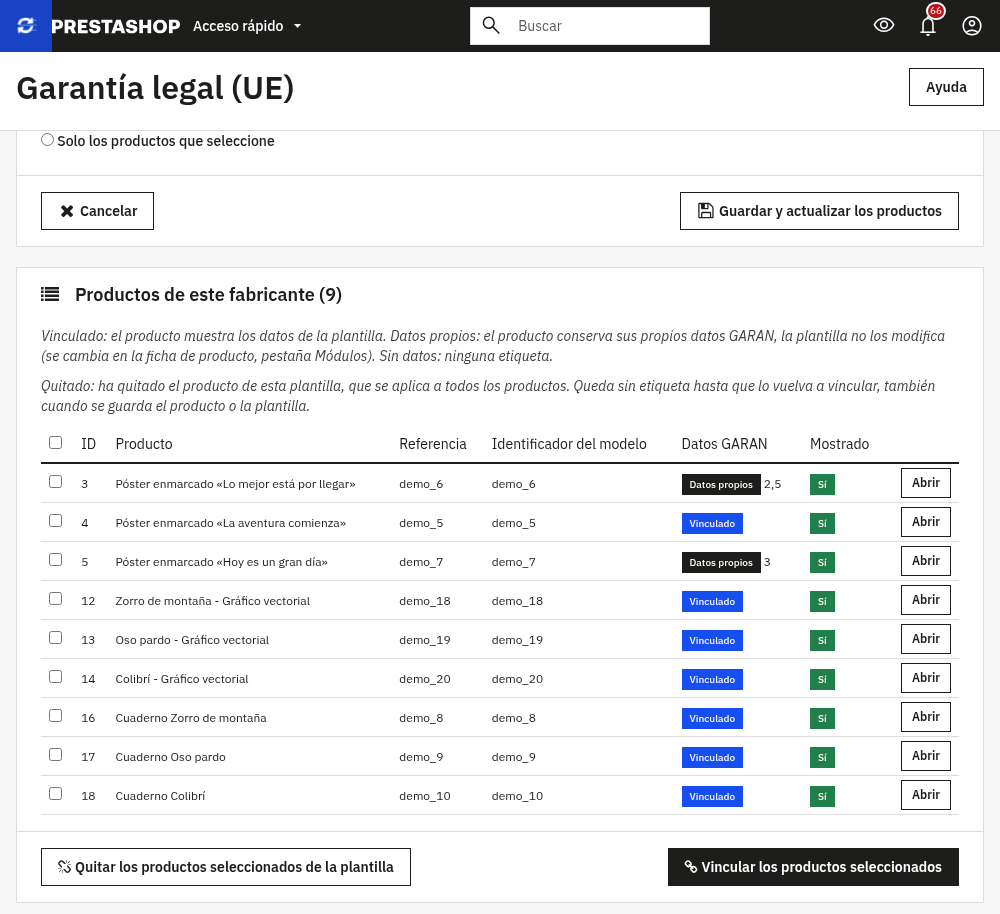Click the Mostrado column header
Screen dimensions: 1000x914
[839, 444]
